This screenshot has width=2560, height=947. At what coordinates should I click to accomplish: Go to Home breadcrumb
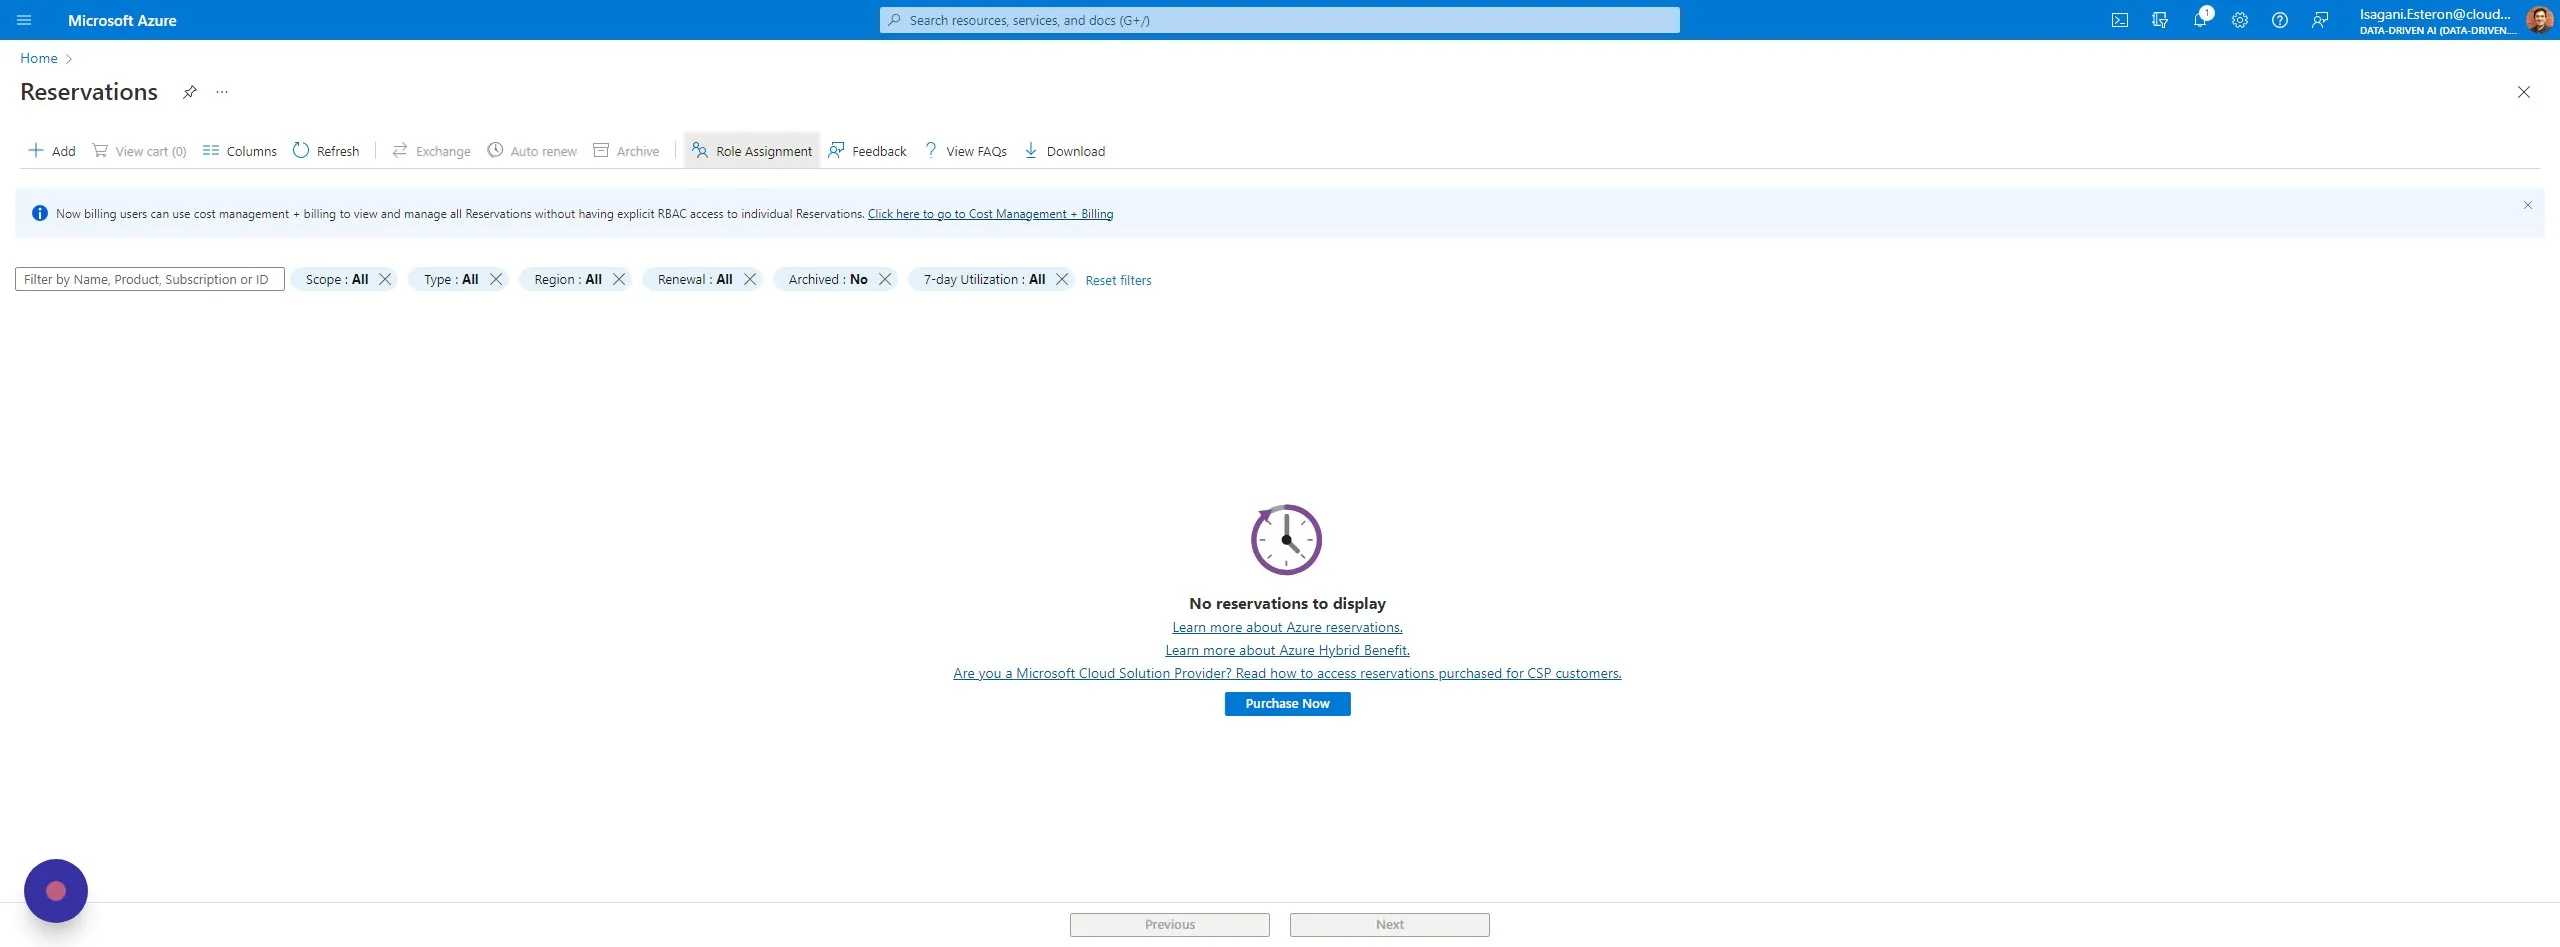[x=39, y=58]
